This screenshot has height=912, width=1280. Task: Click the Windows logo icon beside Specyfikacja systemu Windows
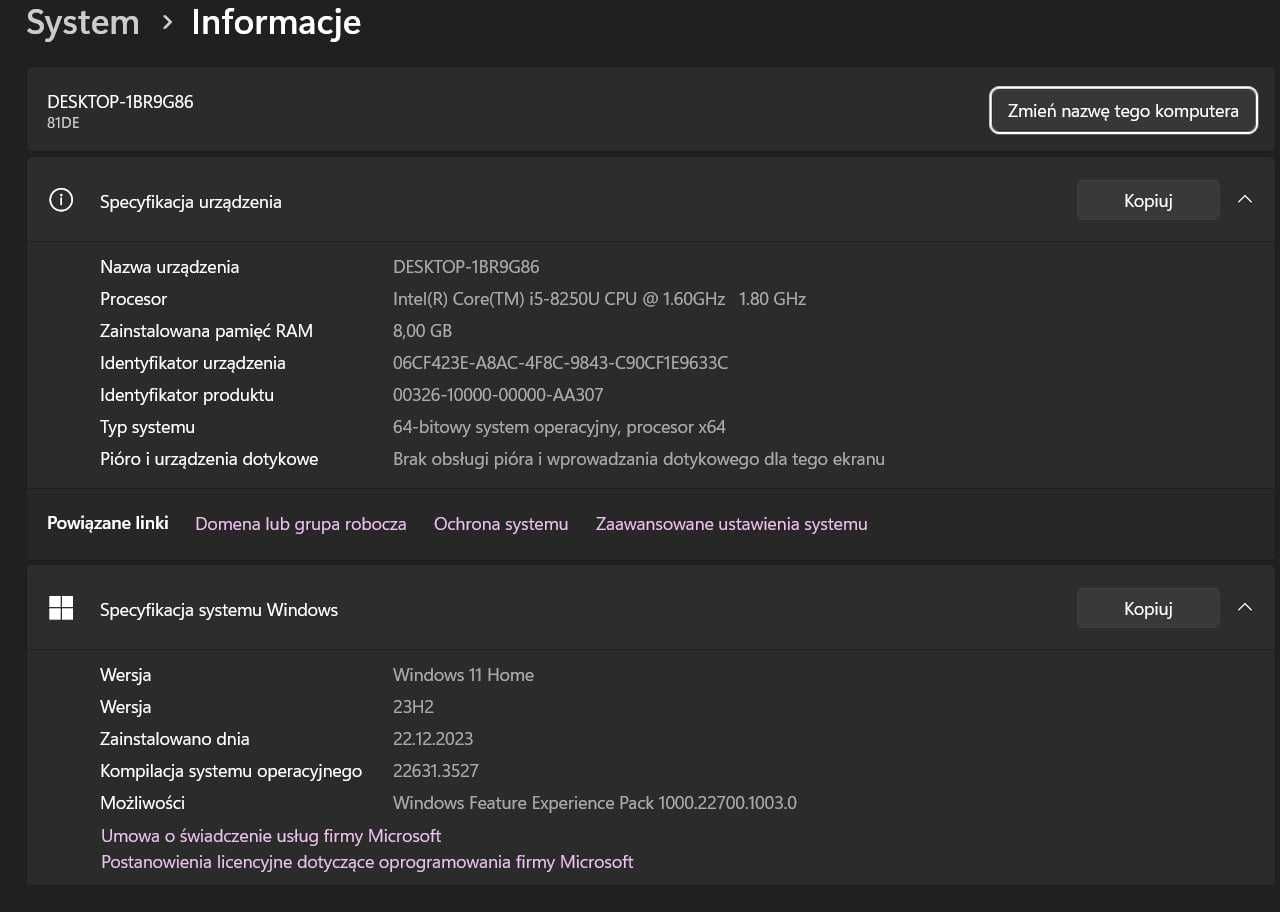click(x=61, y=608)
